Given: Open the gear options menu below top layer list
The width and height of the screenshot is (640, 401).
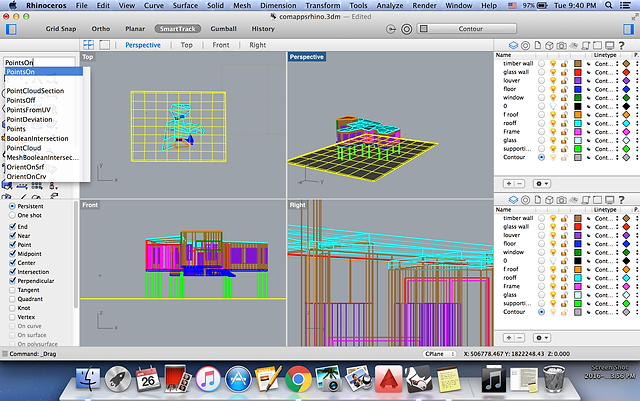Looking at the screenshot, I should coord(543,184).
